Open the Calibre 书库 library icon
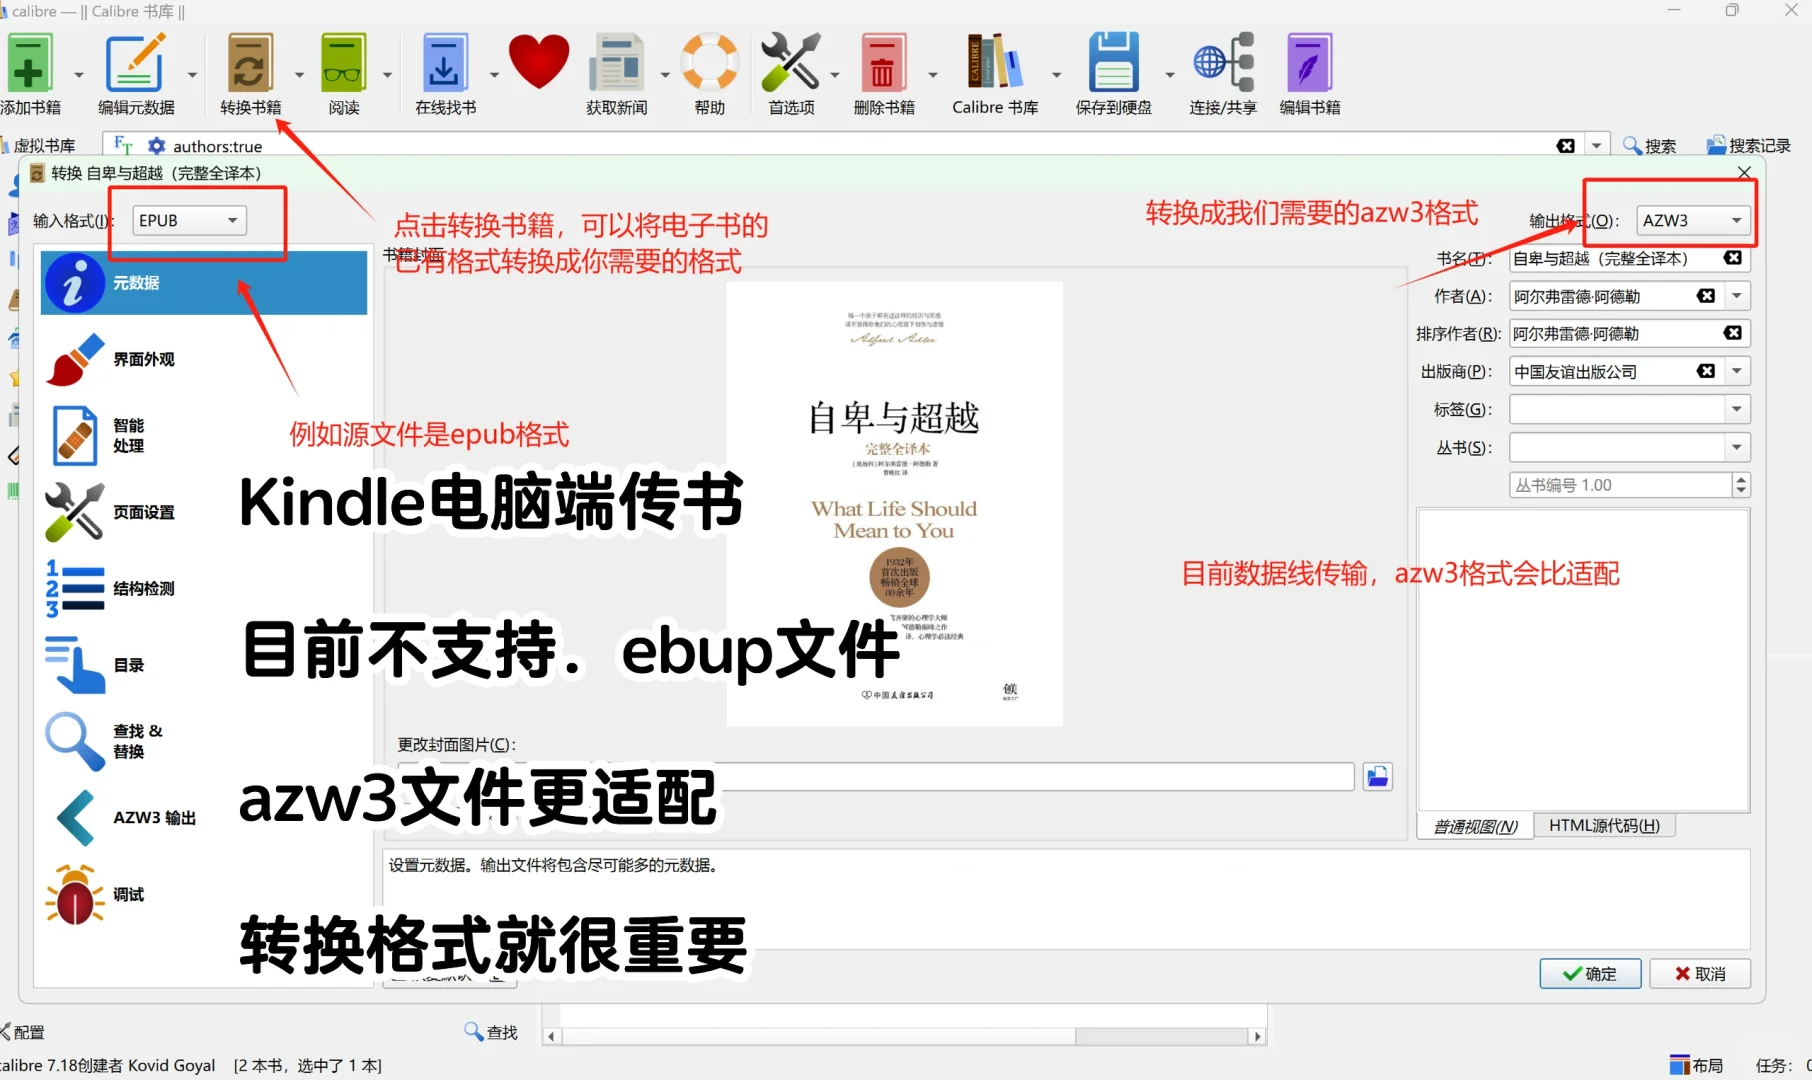1812x1080 pixels. coord(994,64)
